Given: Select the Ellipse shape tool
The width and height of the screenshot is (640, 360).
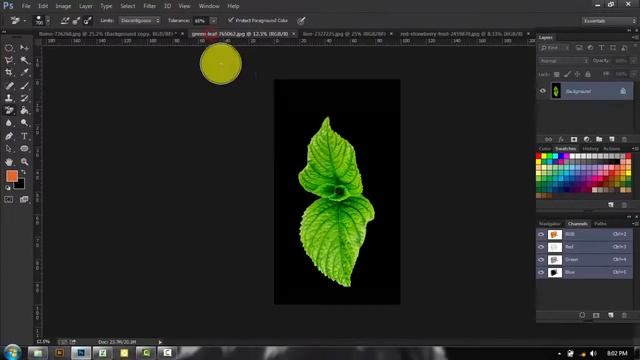Looking at the screenshot, I should pyautogui.click(x=24, y=149).
